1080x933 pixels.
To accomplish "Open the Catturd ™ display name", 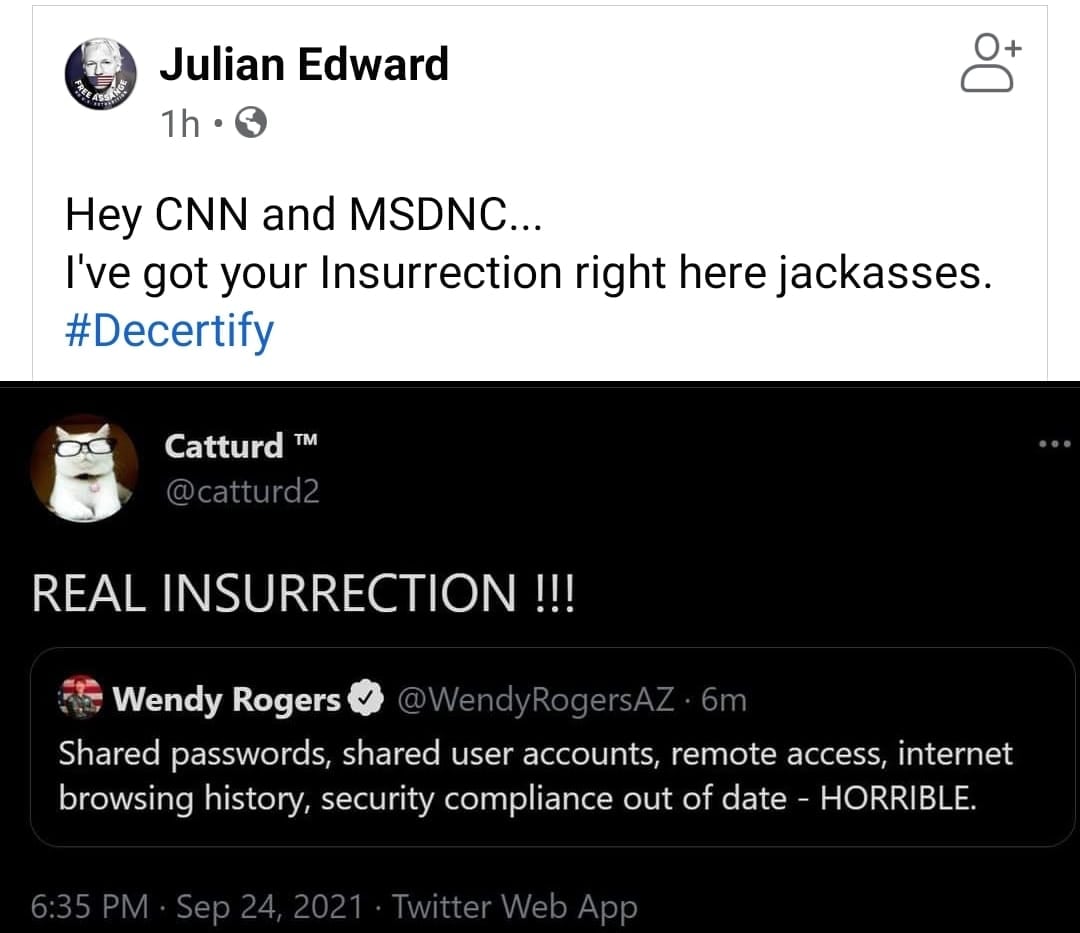I will pyautogui.click(x=240, y=446).
